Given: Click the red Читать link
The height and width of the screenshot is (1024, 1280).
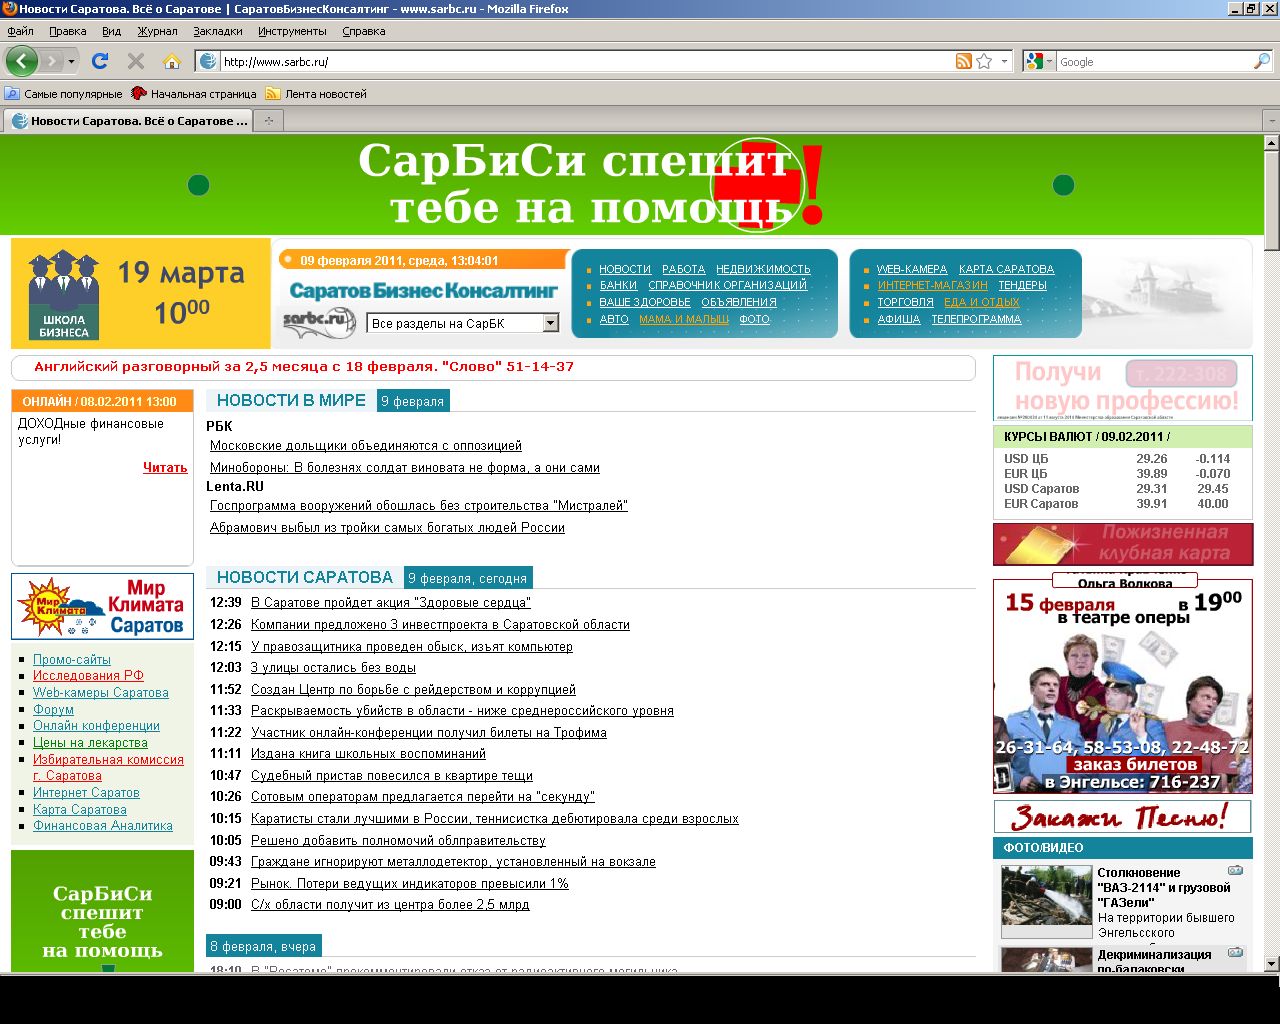Looking at the screenshot, I should click(165, 467).
